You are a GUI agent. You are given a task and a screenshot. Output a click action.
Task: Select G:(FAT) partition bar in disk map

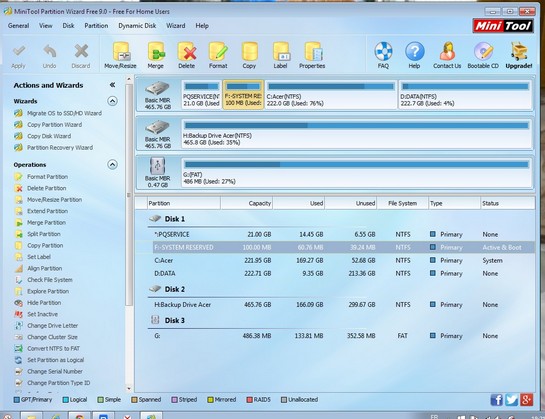(x=356, y=173)
